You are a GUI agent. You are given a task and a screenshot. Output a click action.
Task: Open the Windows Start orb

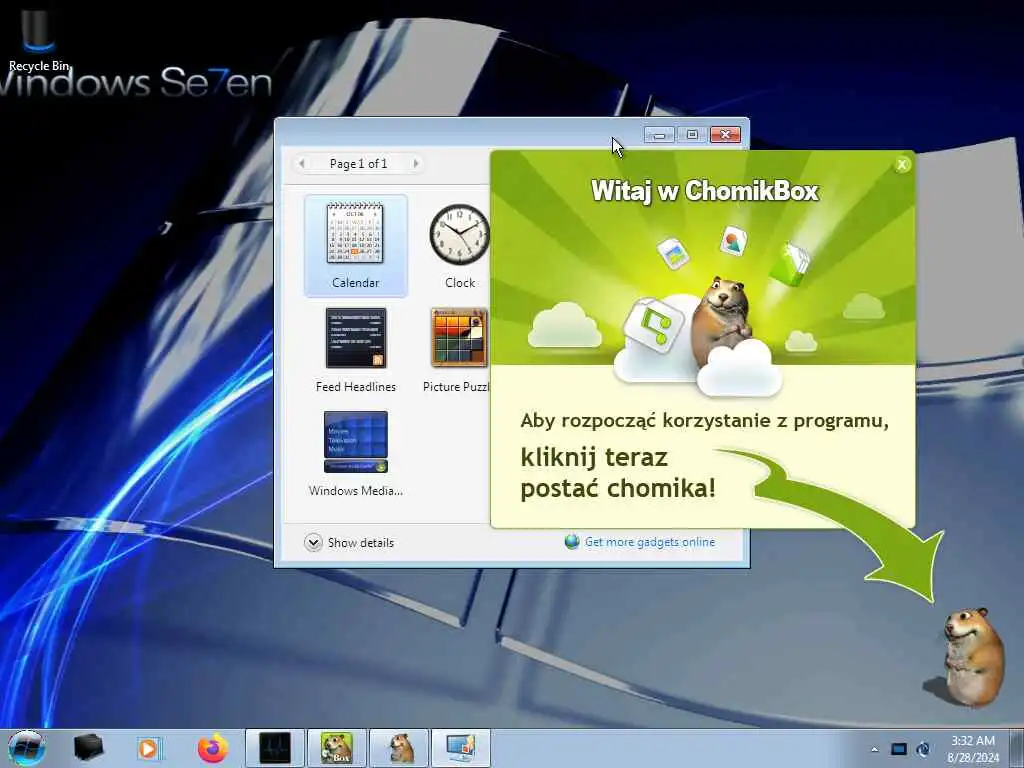tap(27, 748)
